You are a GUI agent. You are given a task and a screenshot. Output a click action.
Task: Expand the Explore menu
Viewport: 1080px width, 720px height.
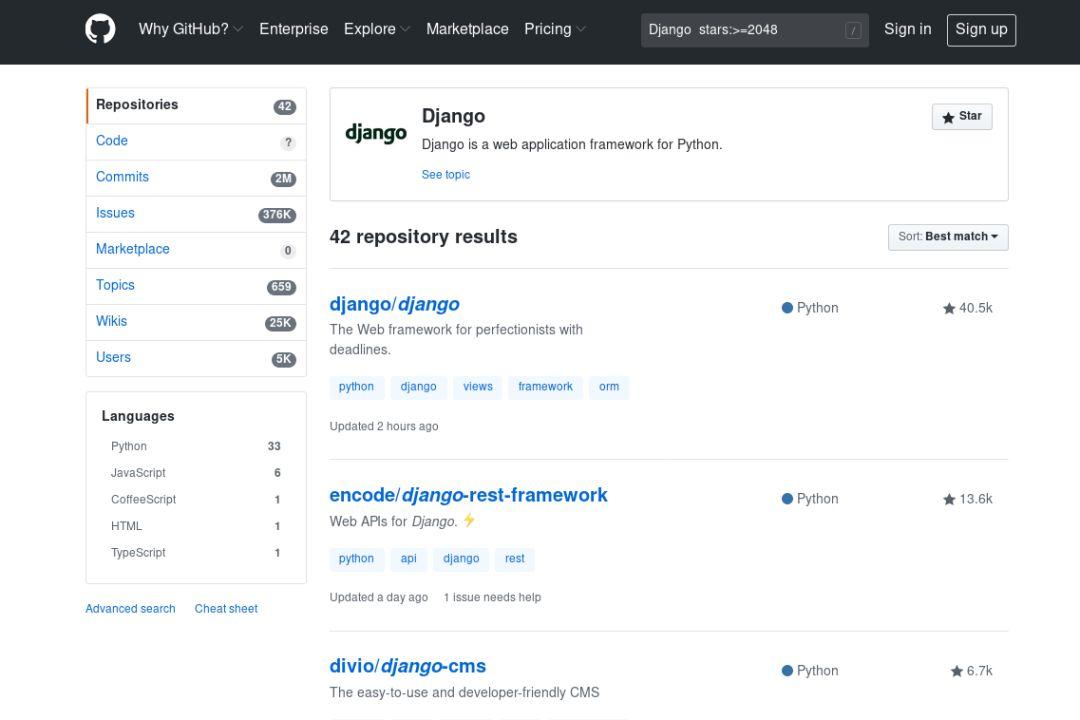[377, 29]
